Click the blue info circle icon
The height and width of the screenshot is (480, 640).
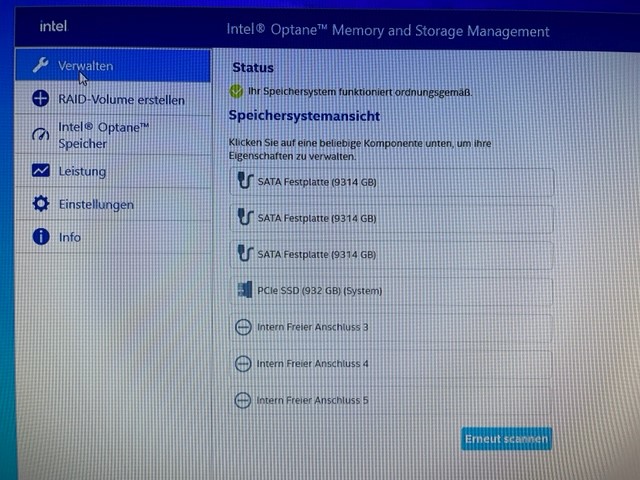41,236
